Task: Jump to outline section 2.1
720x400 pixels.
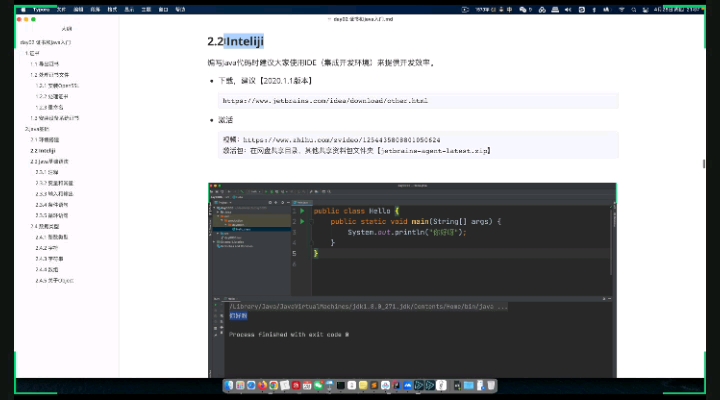Action: (45, 140)
